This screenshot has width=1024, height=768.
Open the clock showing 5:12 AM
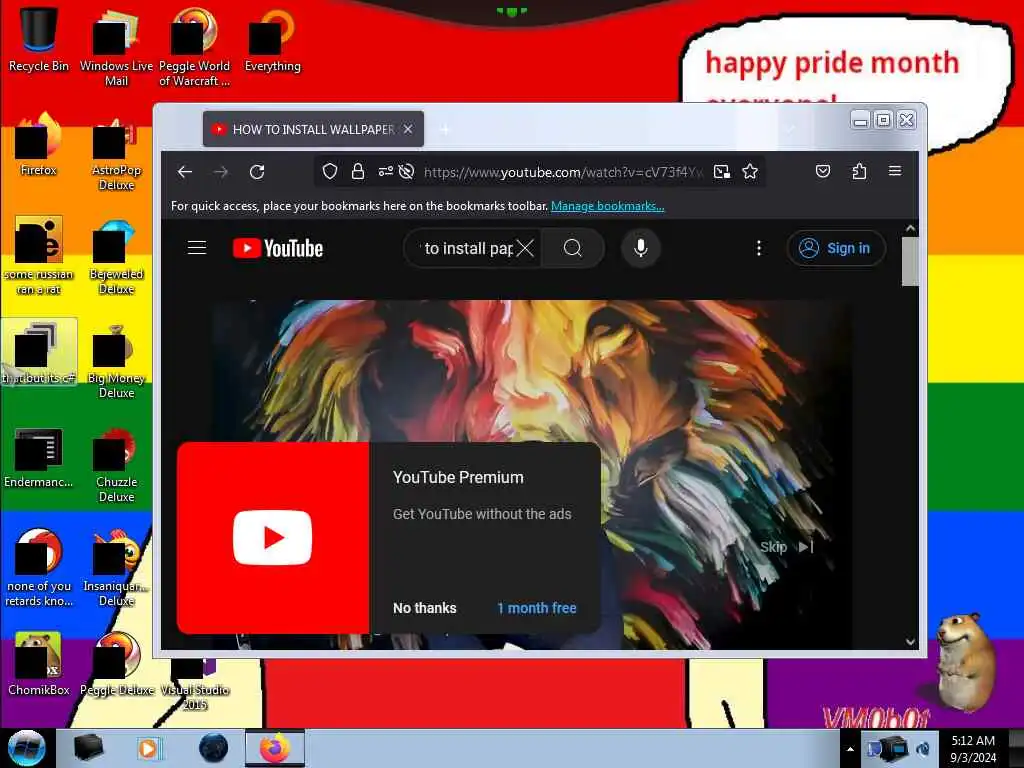point(973,748)
